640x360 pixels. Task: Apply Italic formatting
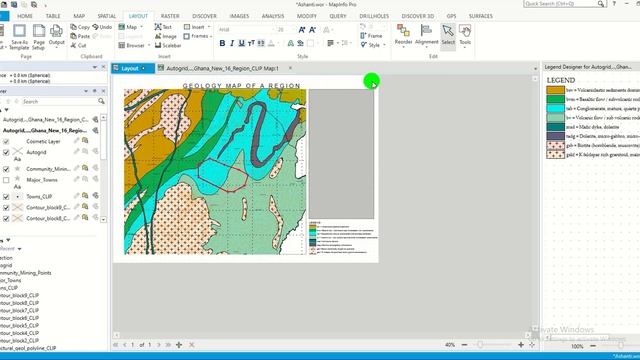[232, 43]
